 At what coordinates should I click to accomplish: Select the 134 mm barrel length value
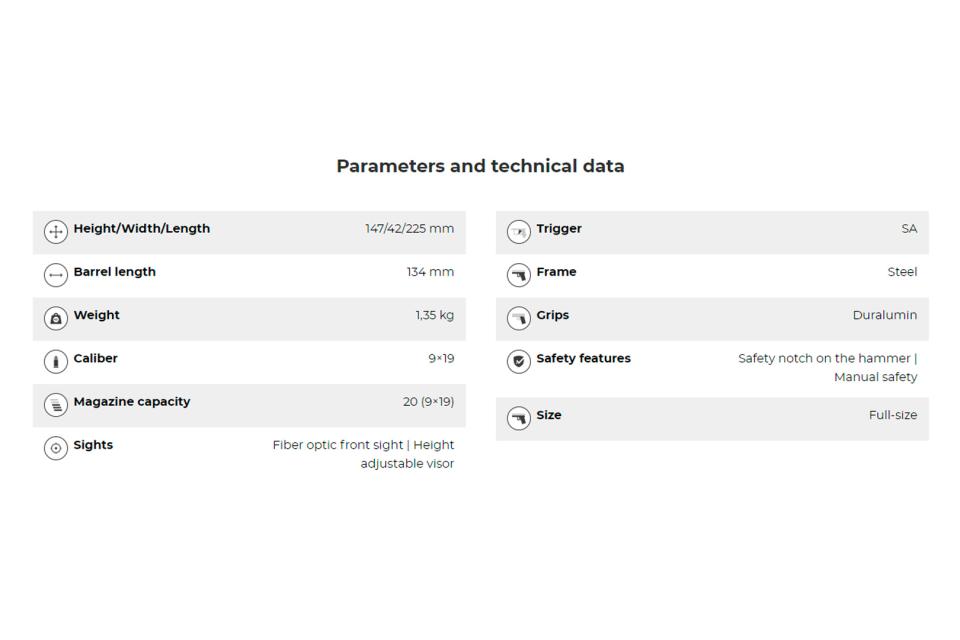click(430, 272)
